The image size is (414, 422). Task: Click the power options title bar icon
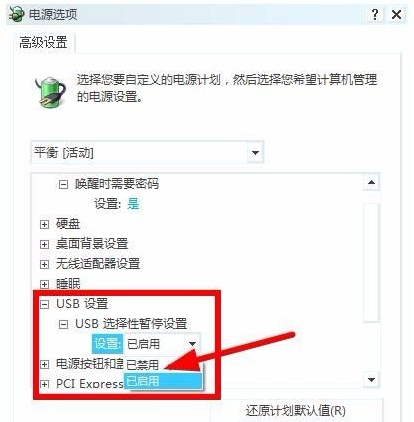coord(17,14)
